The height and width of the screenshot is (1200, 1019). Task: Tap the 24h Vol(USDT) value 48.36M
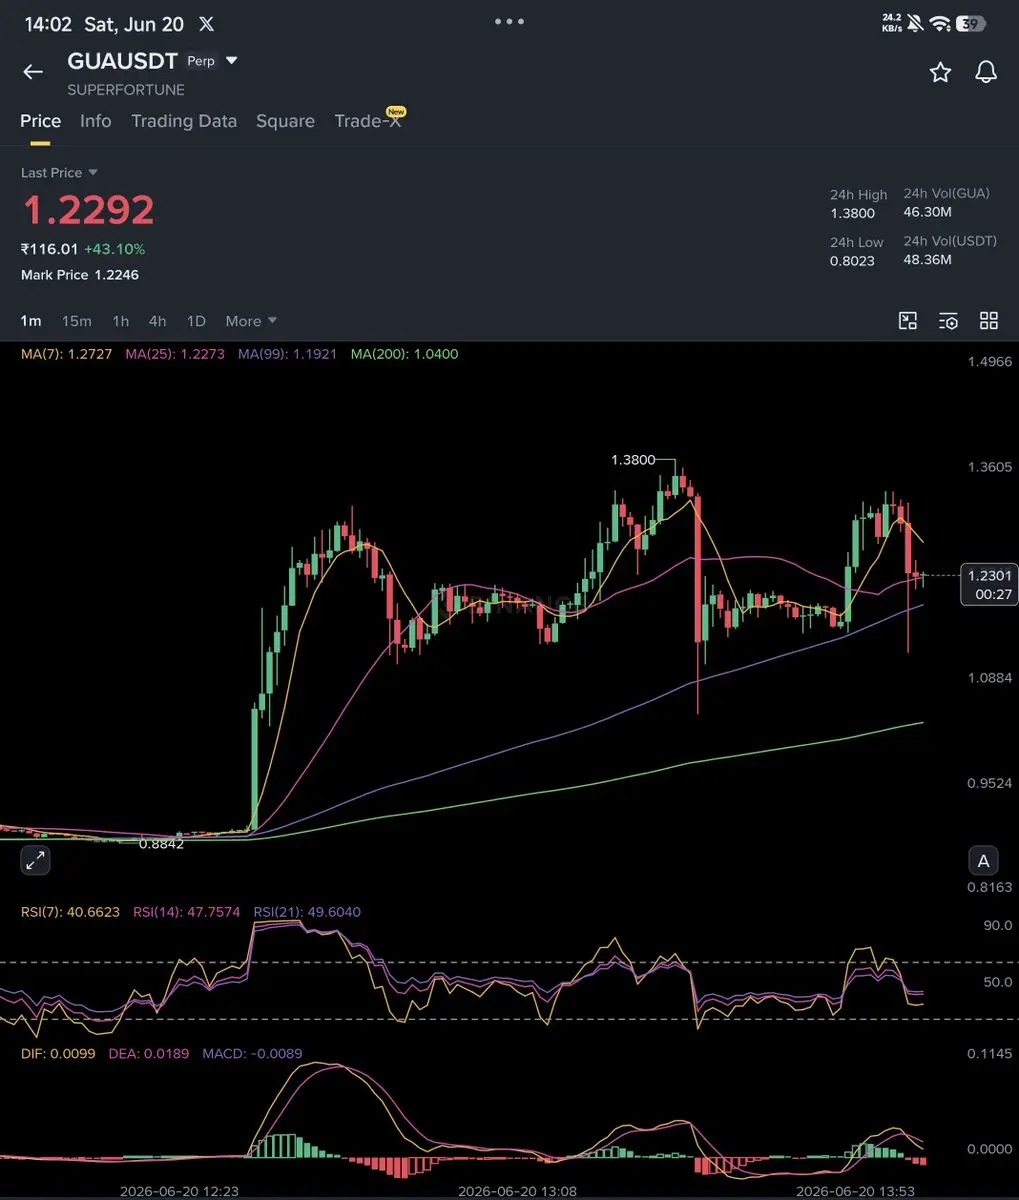[x=927, y=260]
